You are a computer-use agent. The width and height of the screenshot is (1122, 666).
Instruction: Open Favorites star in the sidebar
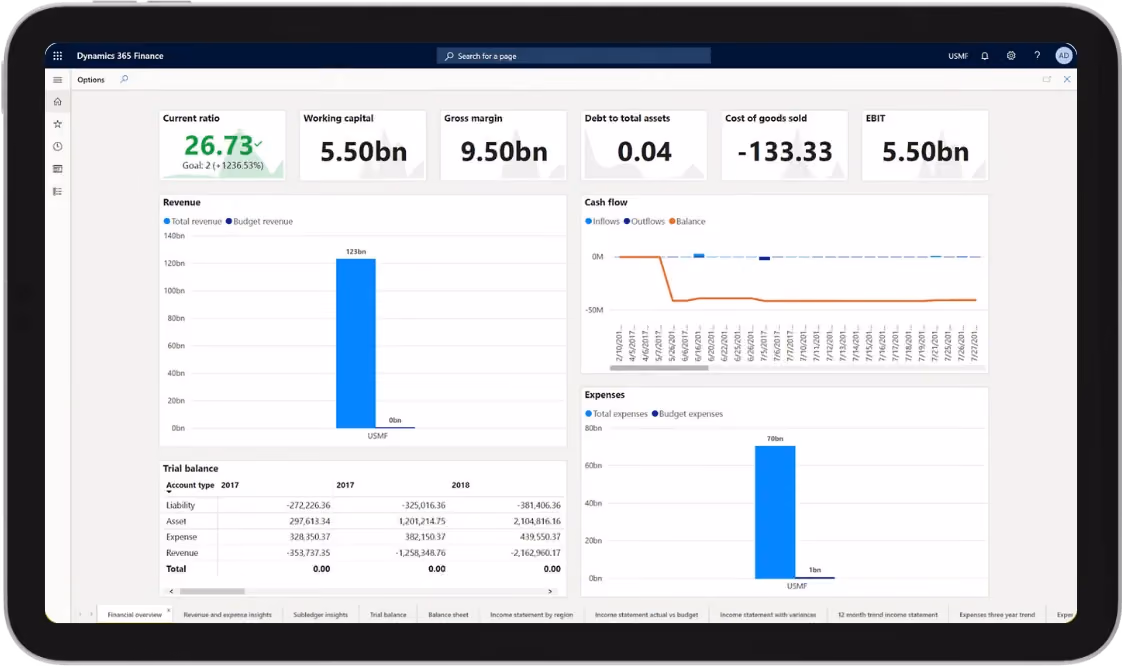point(57,124)
